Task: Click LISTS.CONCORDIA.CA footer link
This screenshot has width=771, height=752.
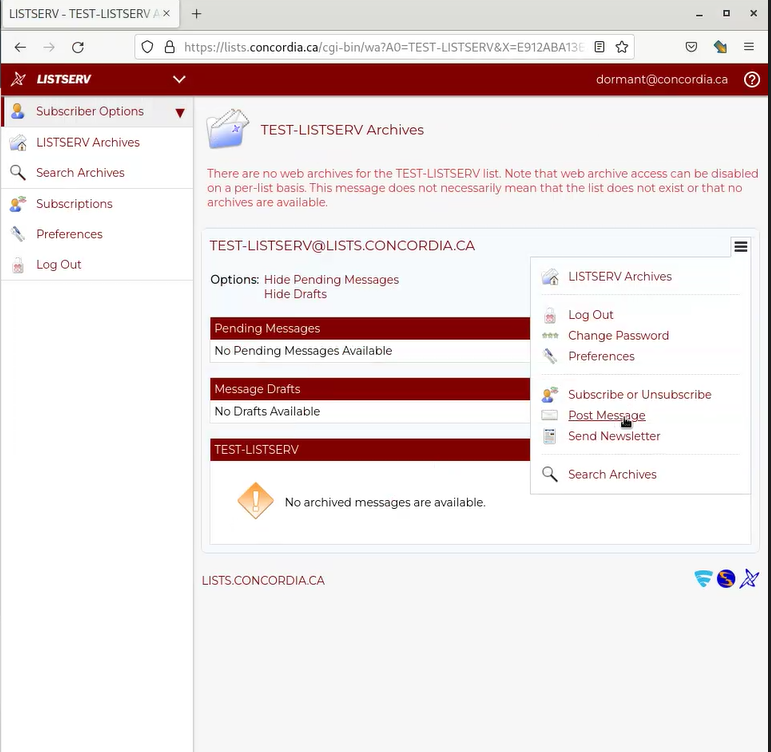Action: (x=263, y=580)
